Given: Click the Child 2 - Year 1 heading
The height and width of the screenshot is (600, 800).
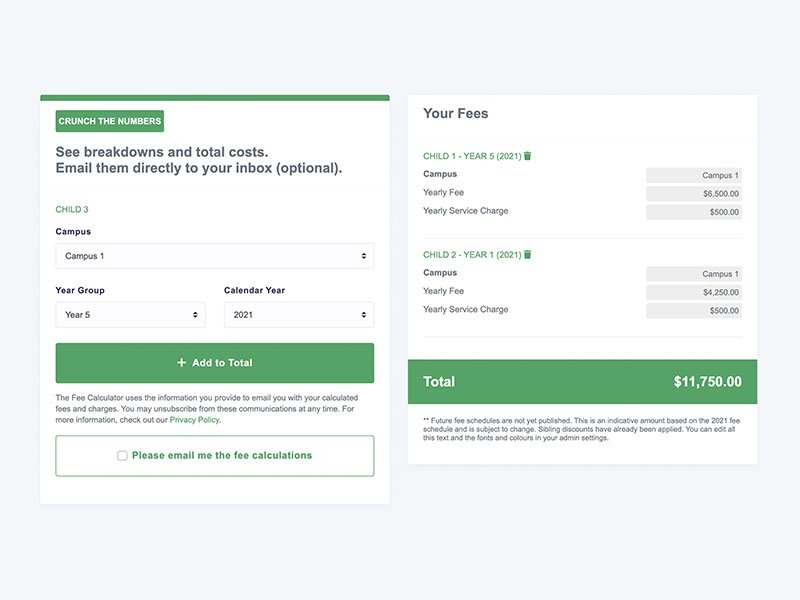Looking at the screenshot, I should (472, 255).
